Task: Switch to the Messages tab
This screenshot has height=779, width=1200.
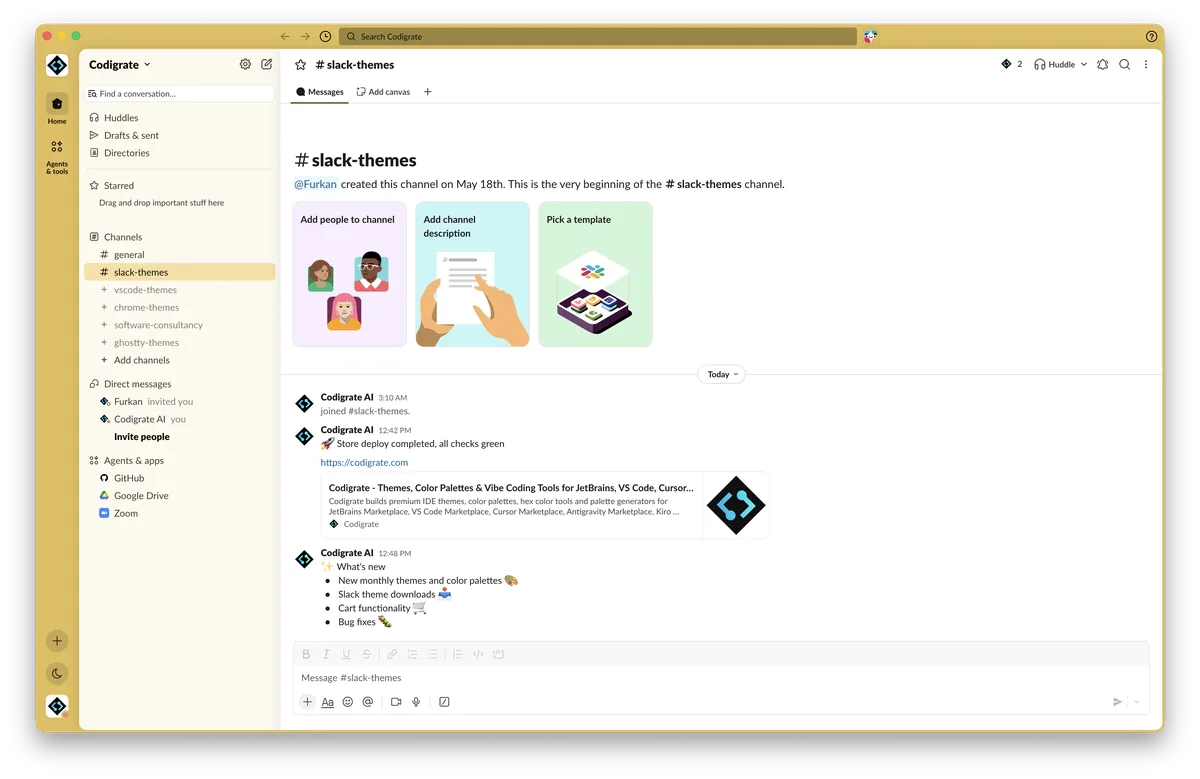Action: [320, 92]
